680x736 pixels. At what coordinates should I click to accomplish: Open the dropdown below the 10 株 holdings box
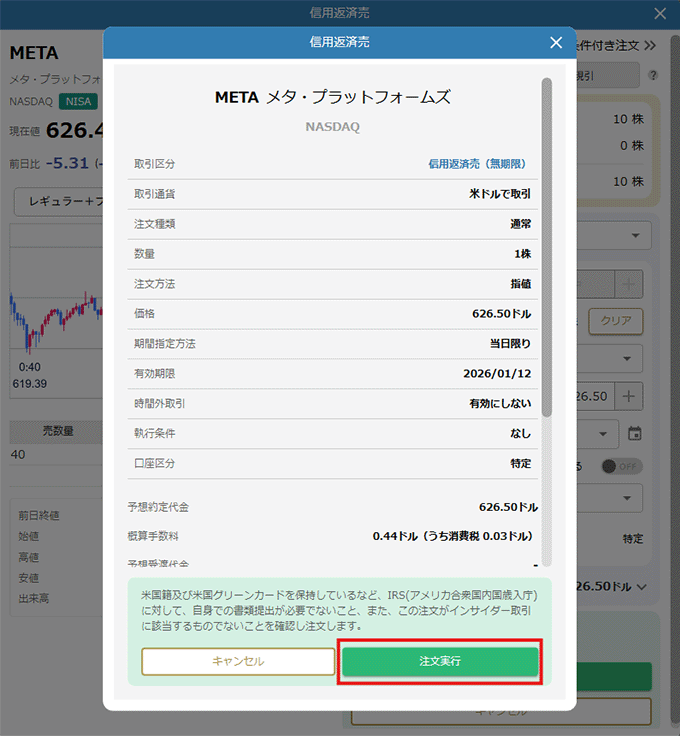click(614, 236)
